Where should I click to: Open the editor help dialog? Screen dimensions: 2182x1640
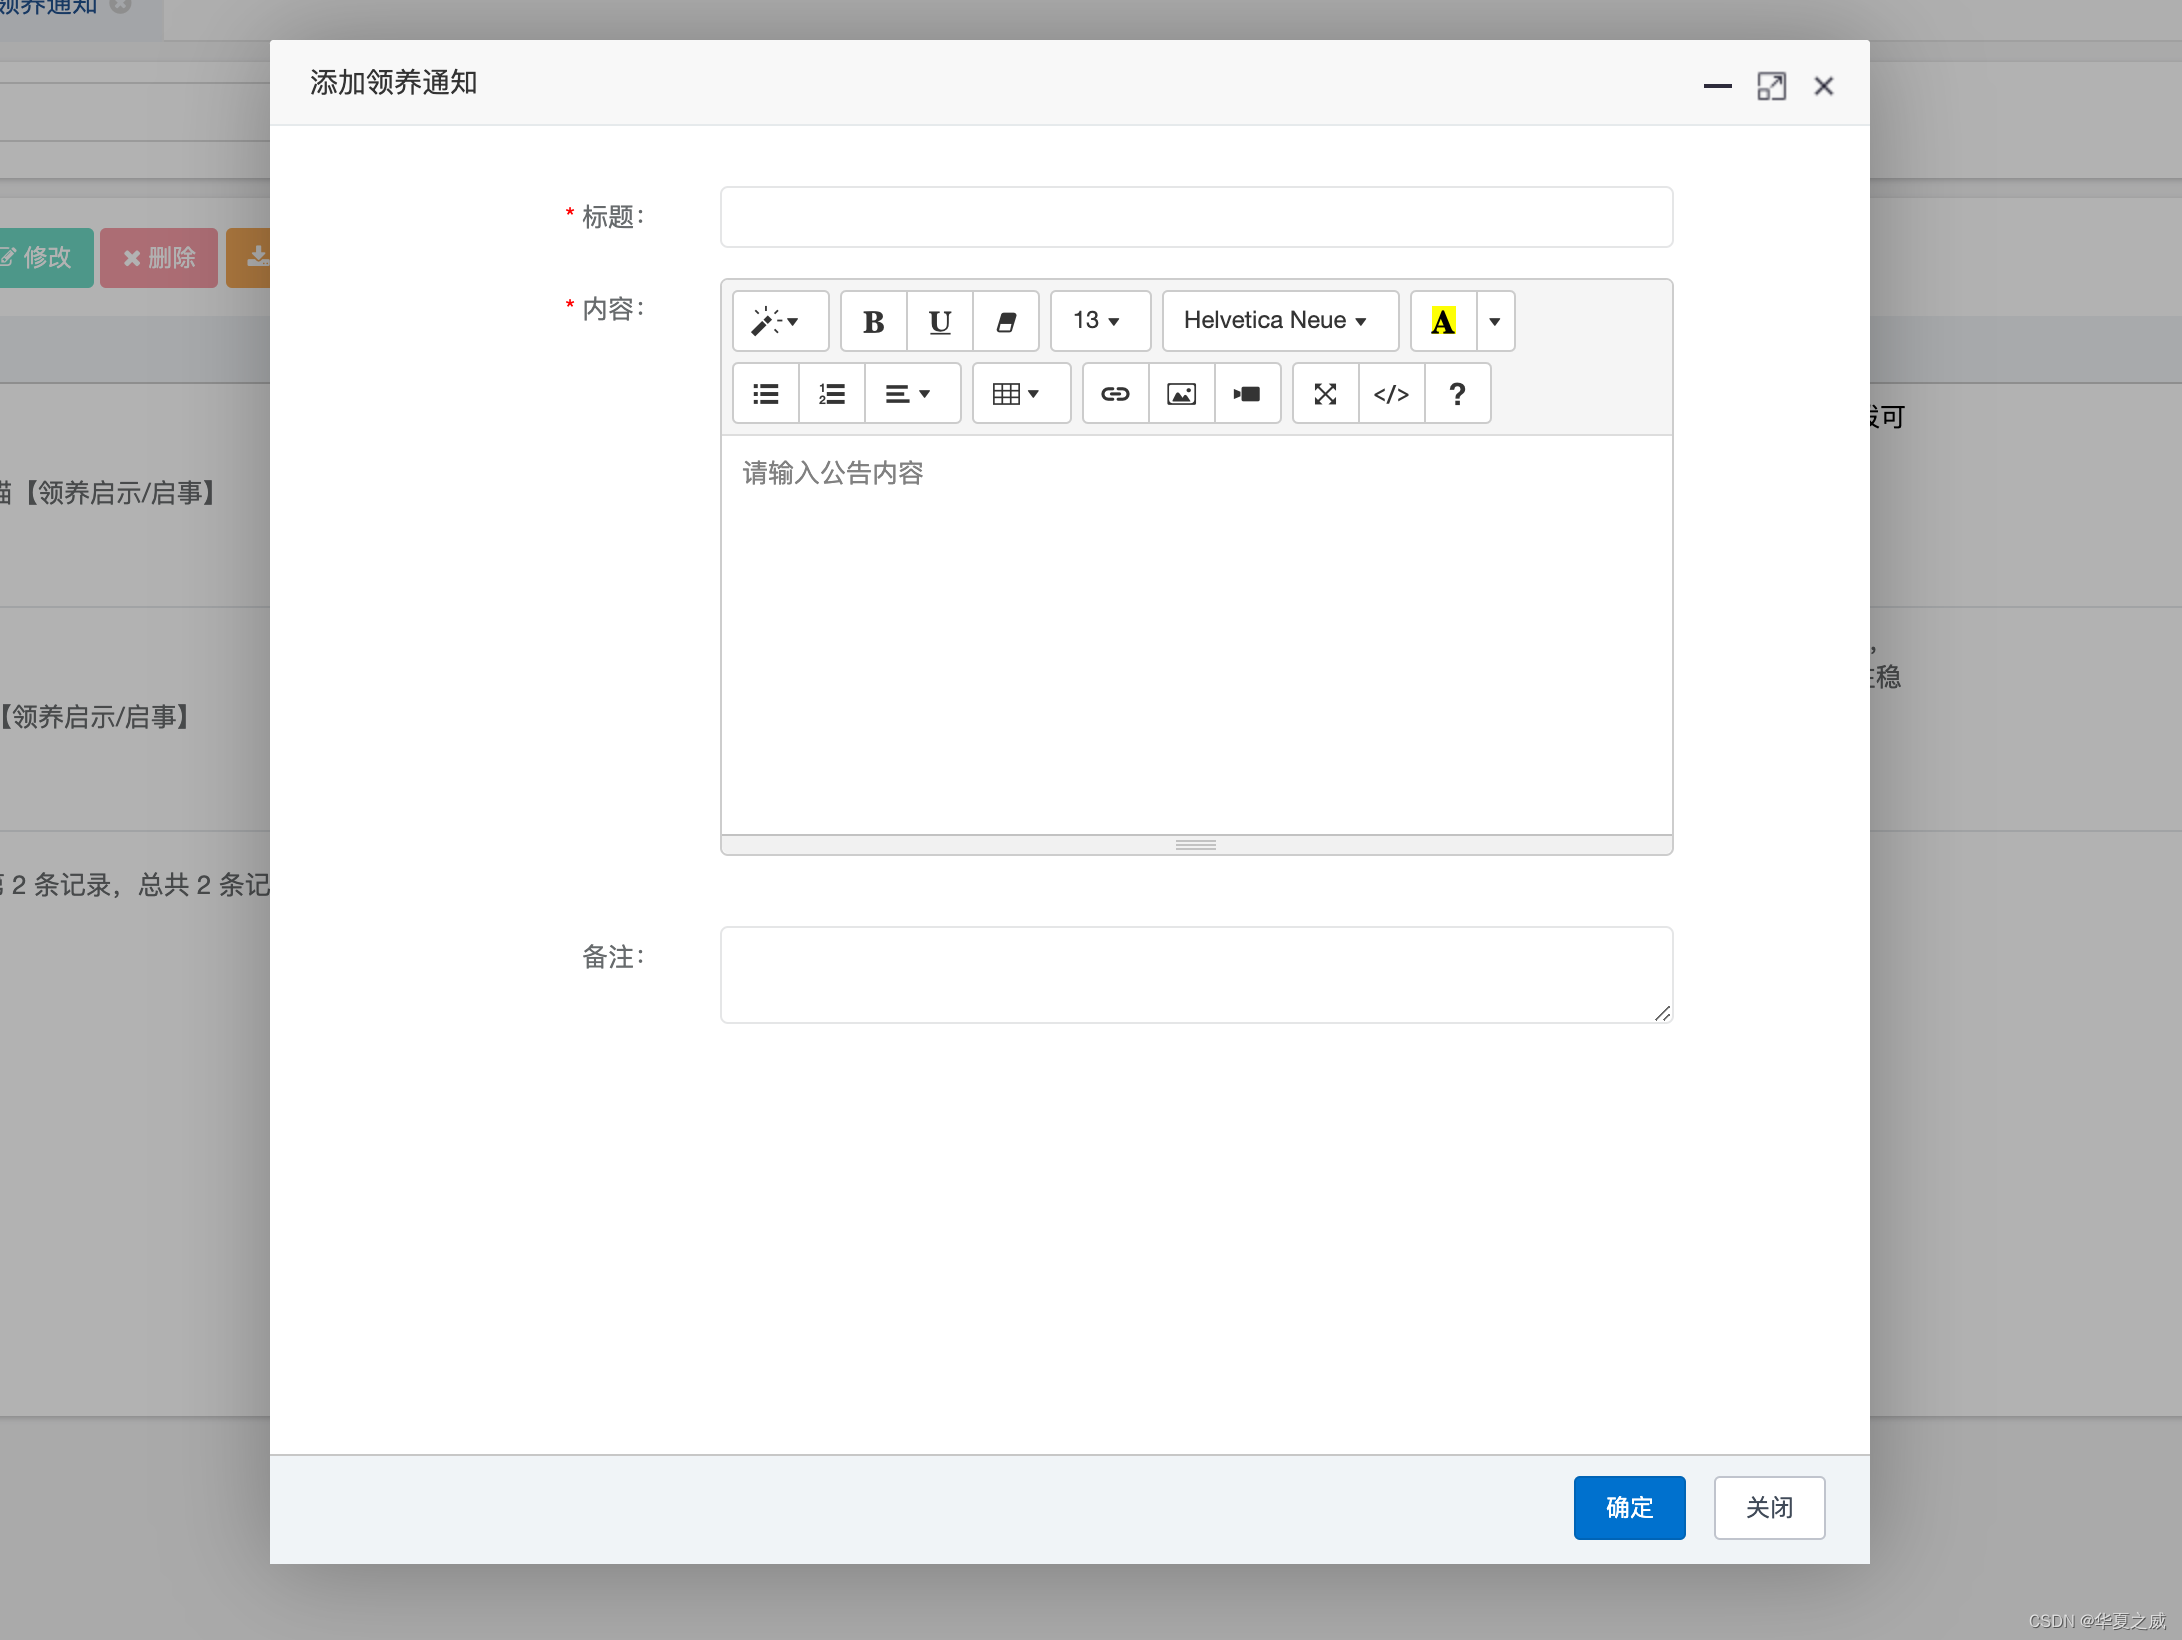(1457, 394)
